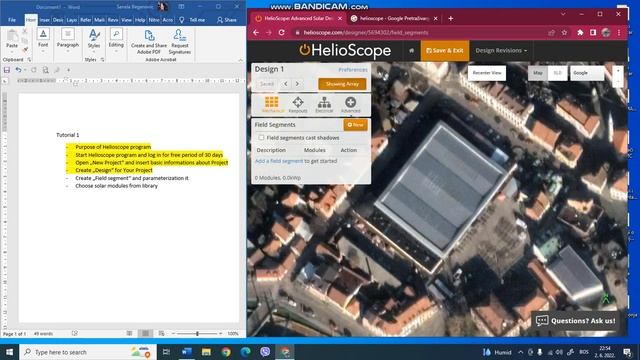Click the Print Preview icon in Word toolbar

(46, 70)
